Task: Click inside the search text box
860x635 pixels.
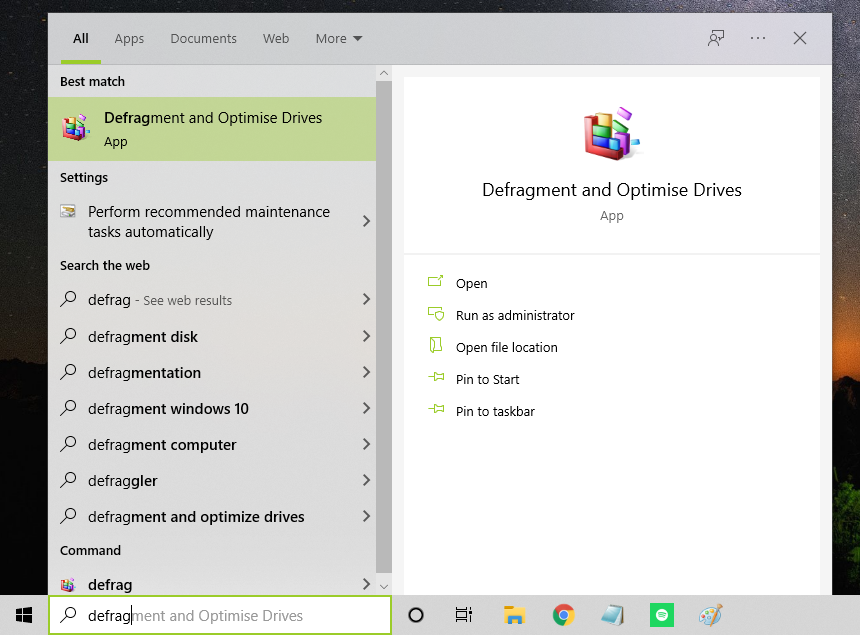Action: pyautogui.click(x=220, y=615)
